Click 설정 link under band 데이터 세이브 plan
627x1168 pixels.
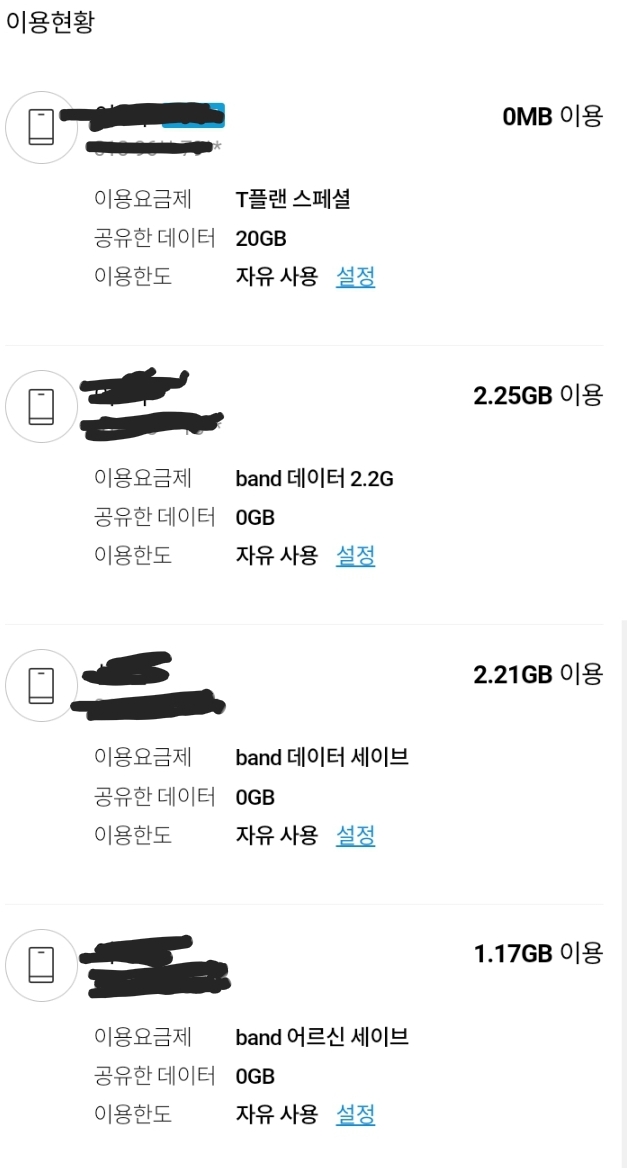[x=355, y=835]
